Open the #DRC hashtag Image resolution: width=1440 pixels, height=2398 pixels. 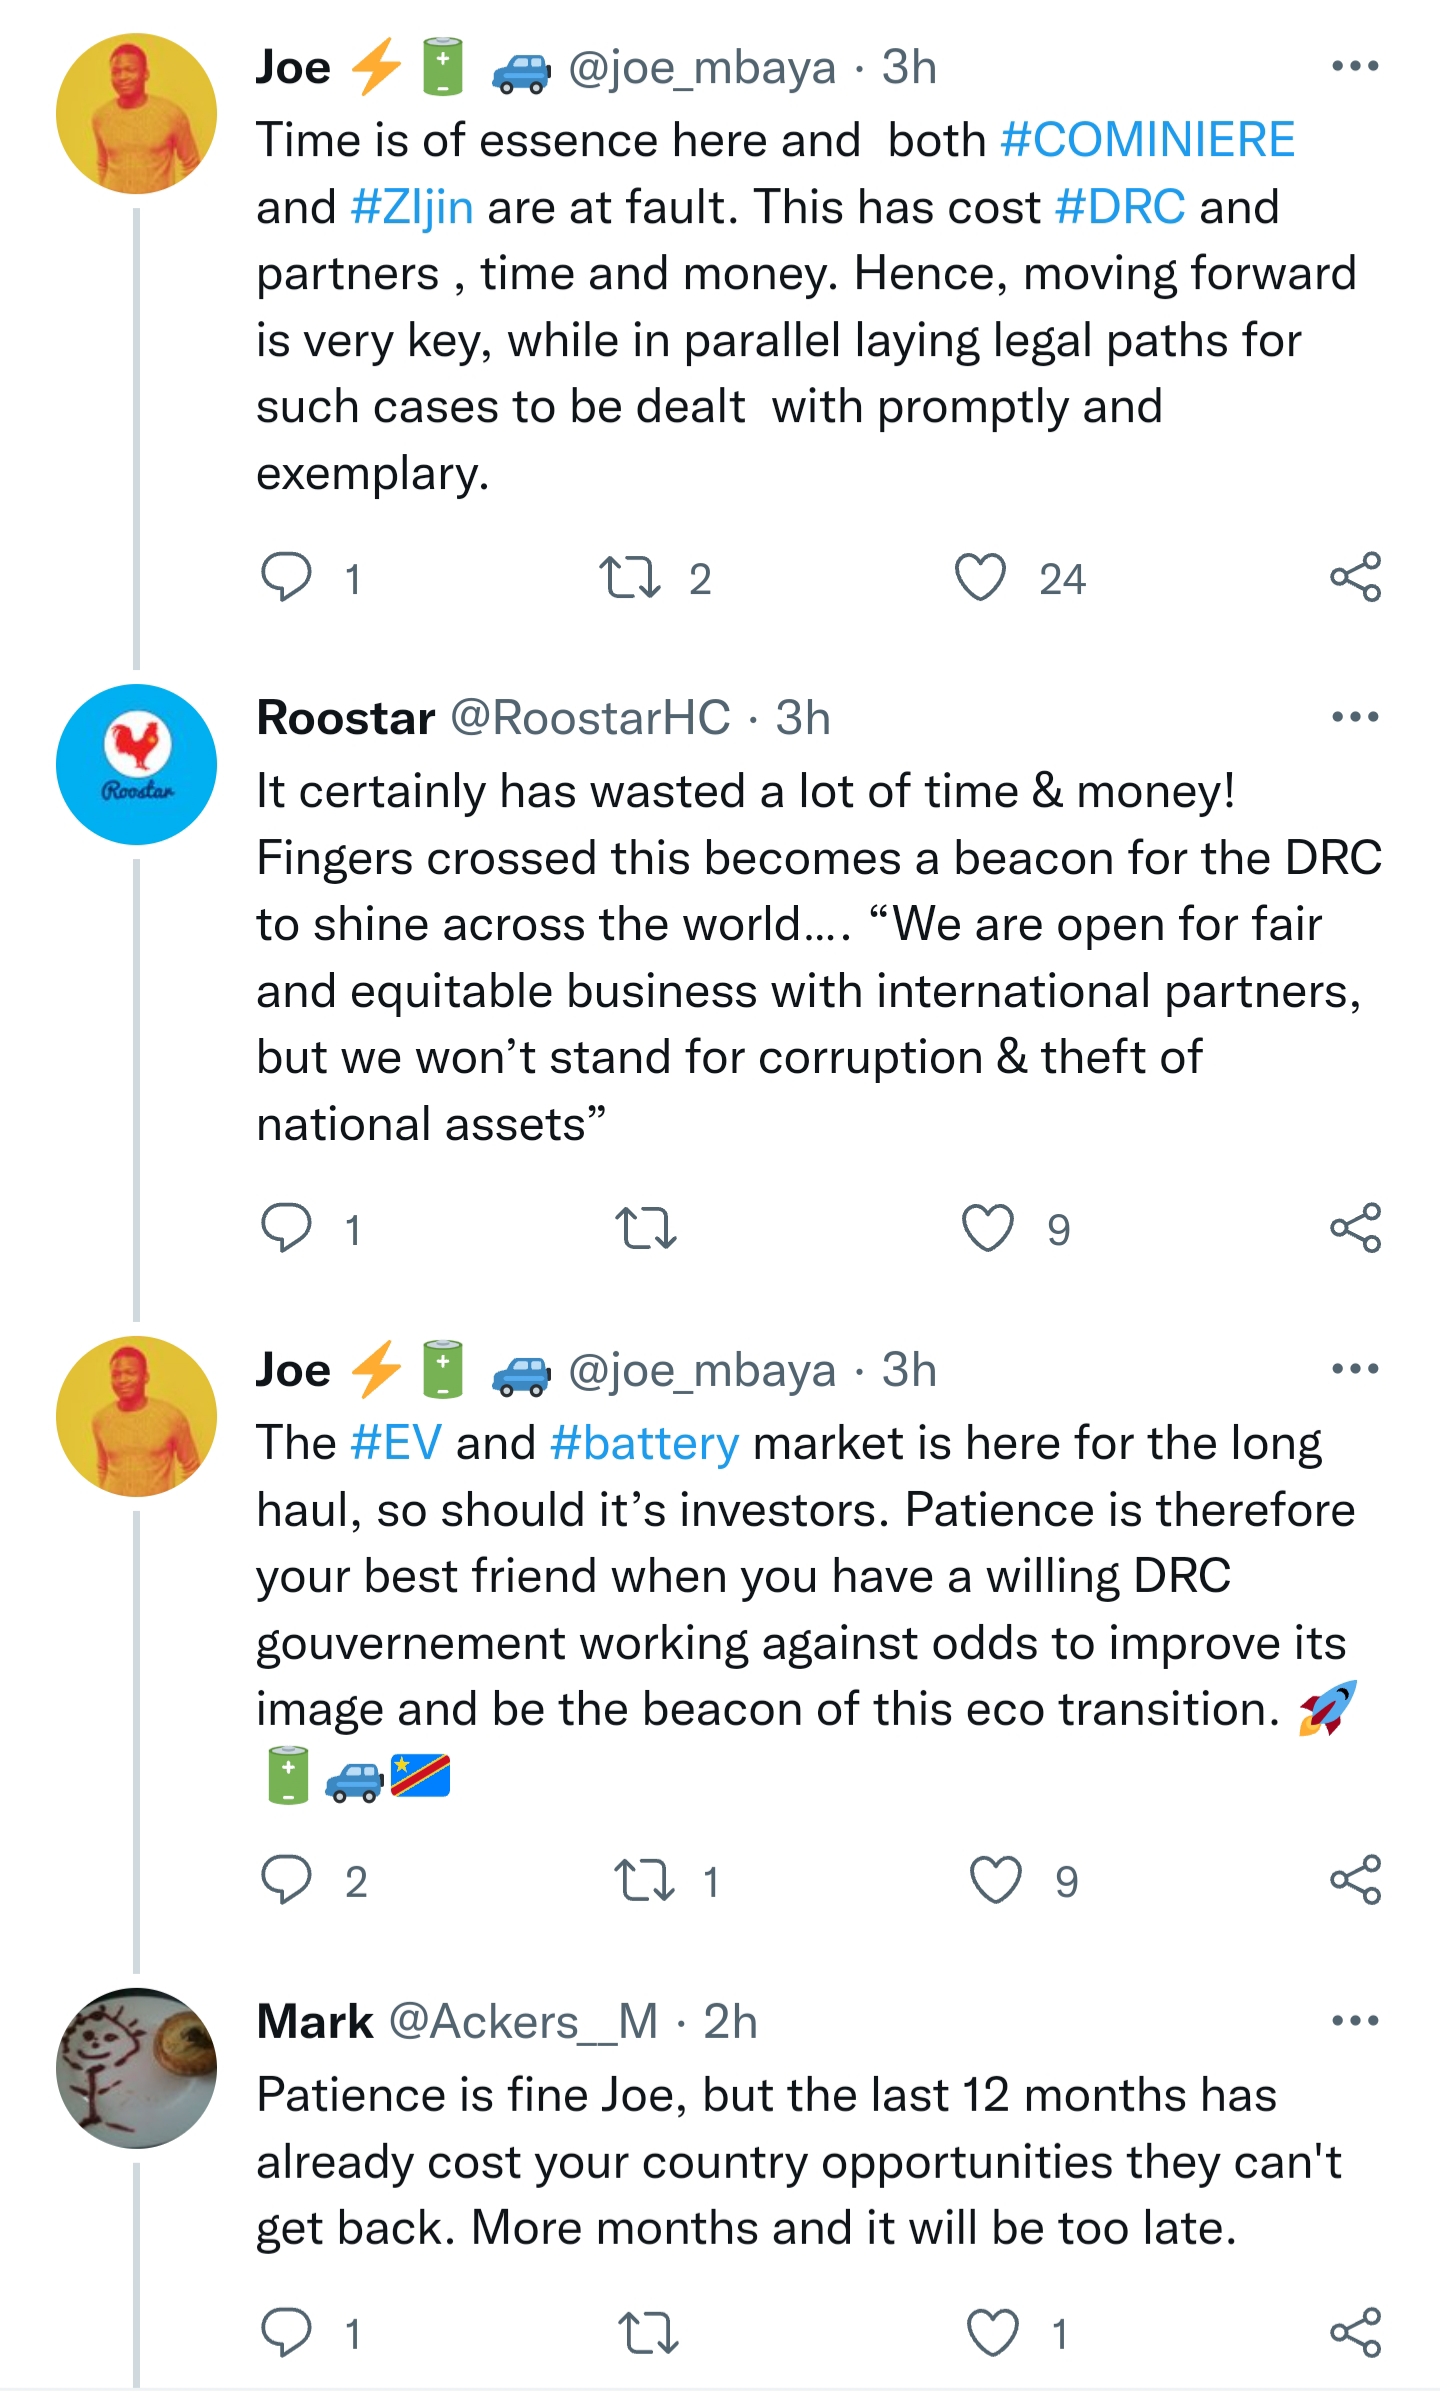point(1120,207)
